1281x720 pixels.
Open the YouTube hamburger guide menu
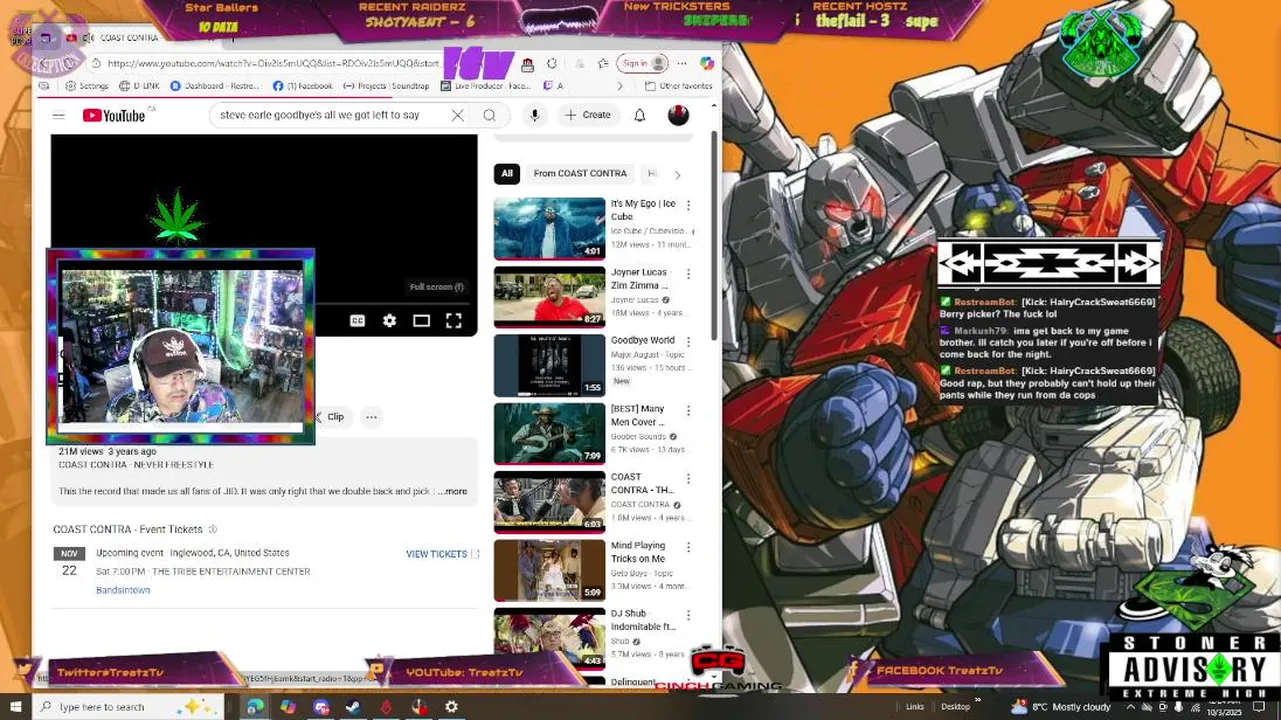(59, 116)
